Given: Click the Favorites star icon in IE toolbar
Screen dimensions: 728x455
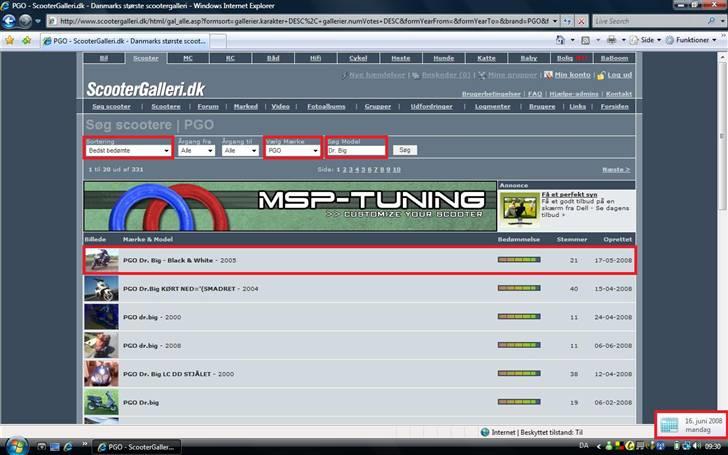Looking at the screenshot, I should click(10, 40).
